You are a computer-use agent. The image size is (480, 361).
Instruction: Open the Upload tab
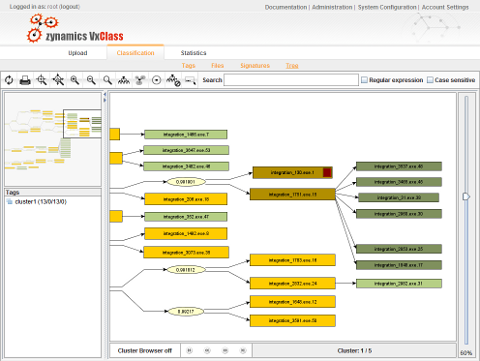[x=78, y=53]
